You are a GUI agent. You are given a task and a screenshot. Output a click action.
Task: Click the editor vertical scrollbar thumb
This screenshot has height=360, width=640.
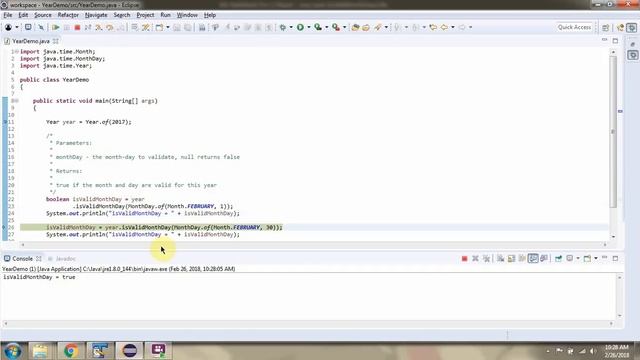[613, 131]
